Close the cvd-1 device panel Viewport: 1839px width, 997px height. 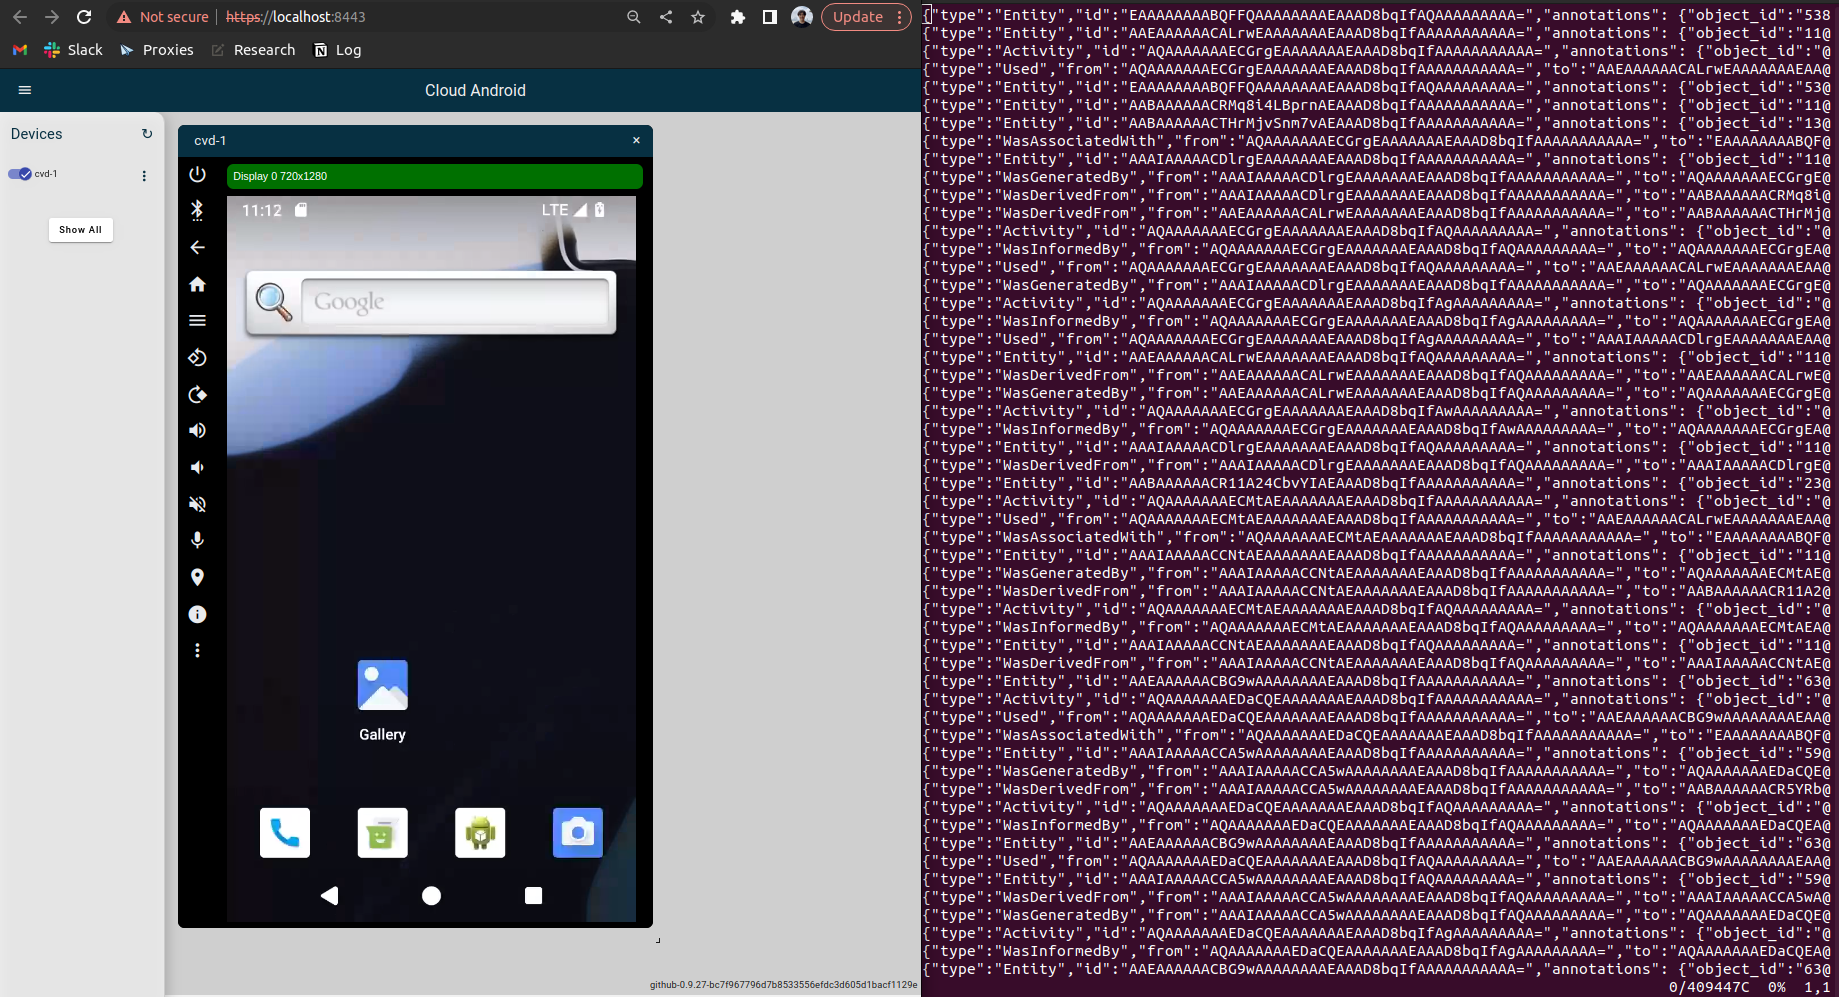tap(636, 141)
